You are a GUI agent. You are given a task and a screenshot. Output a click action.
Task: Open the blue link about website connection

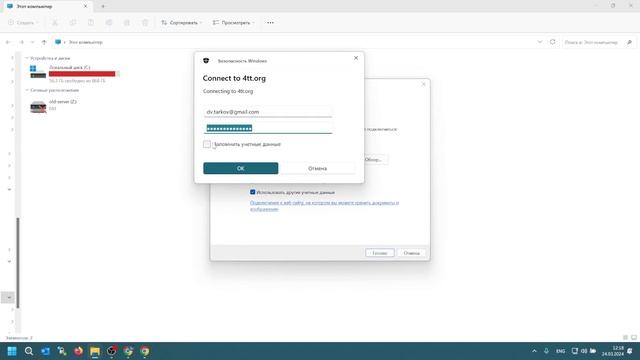tap(324, 206)
